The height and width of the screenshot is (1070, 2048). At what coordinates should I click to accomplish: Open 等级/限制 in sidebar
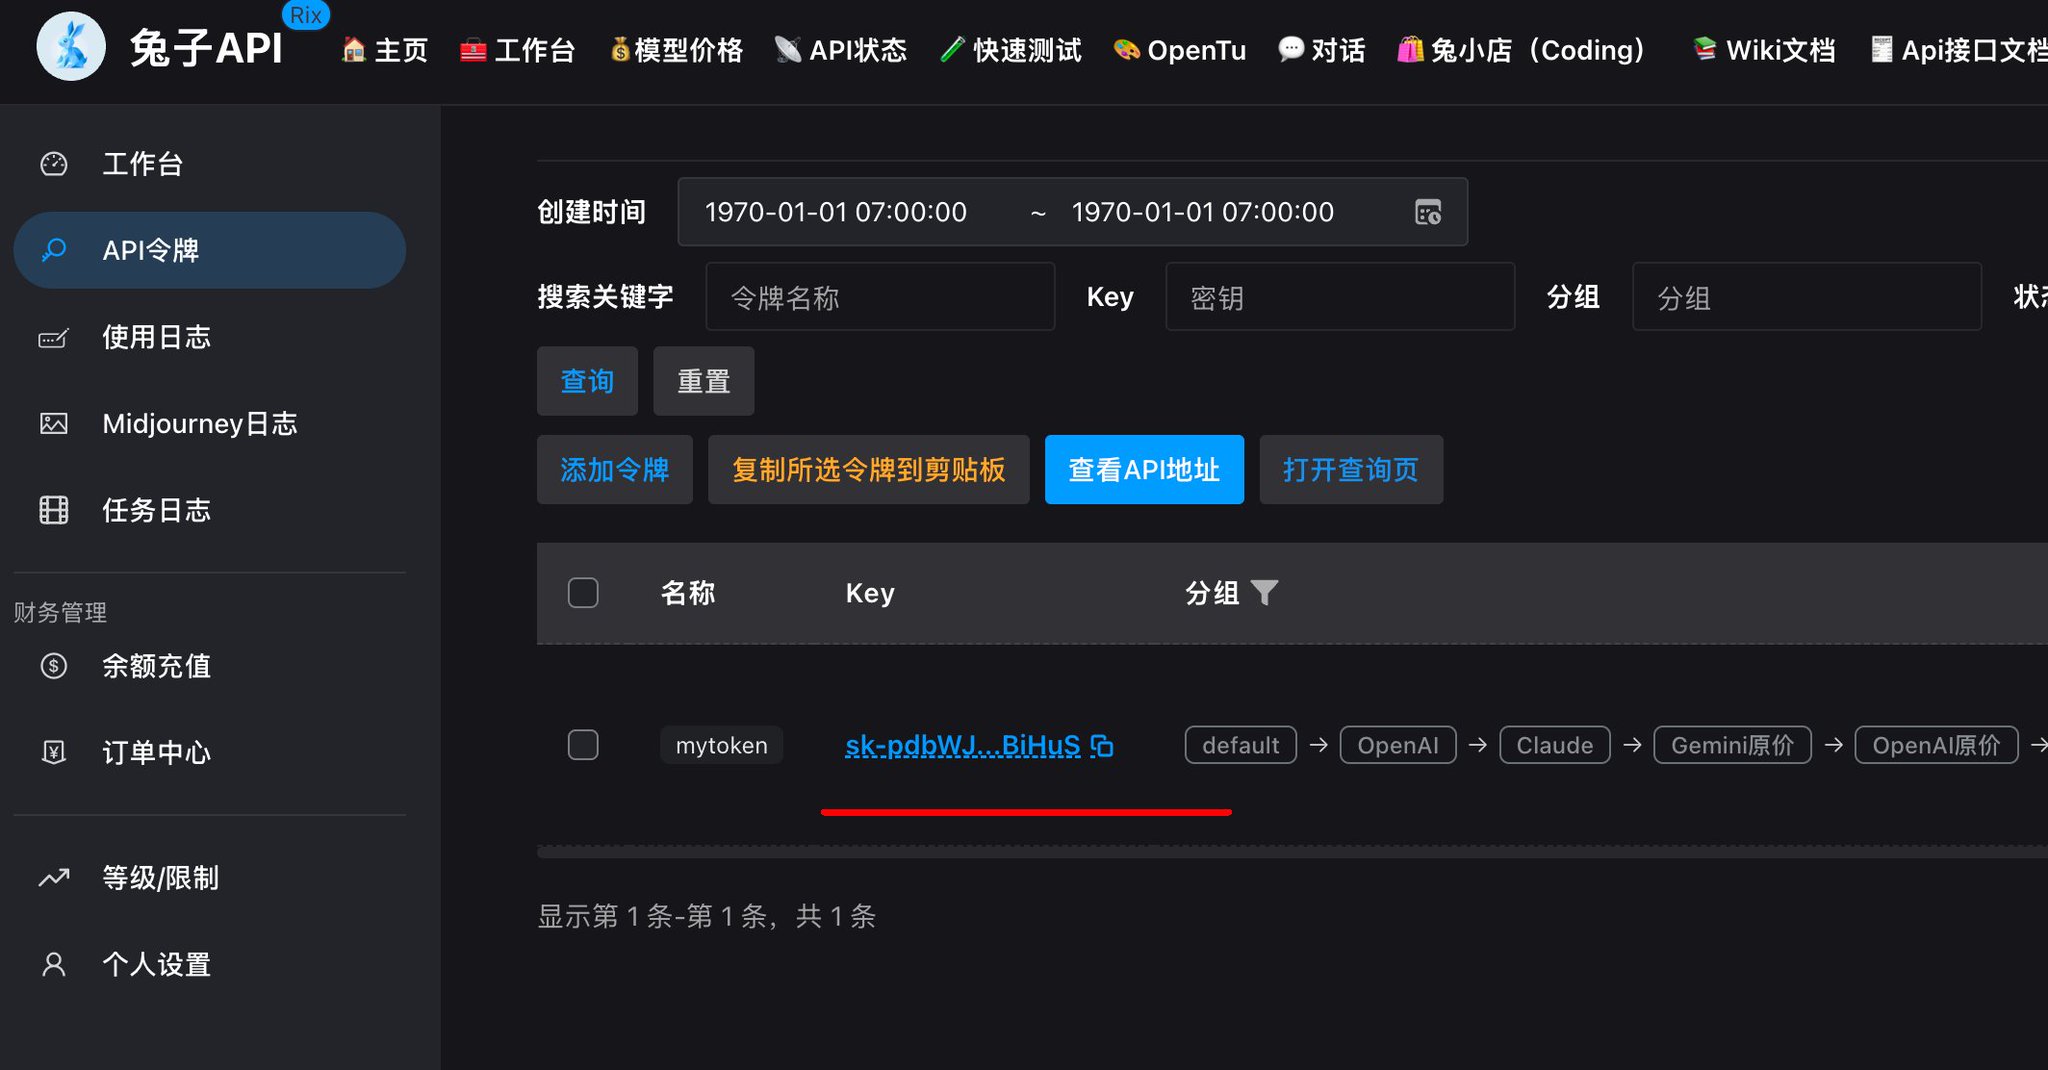(x=210, y=878)
